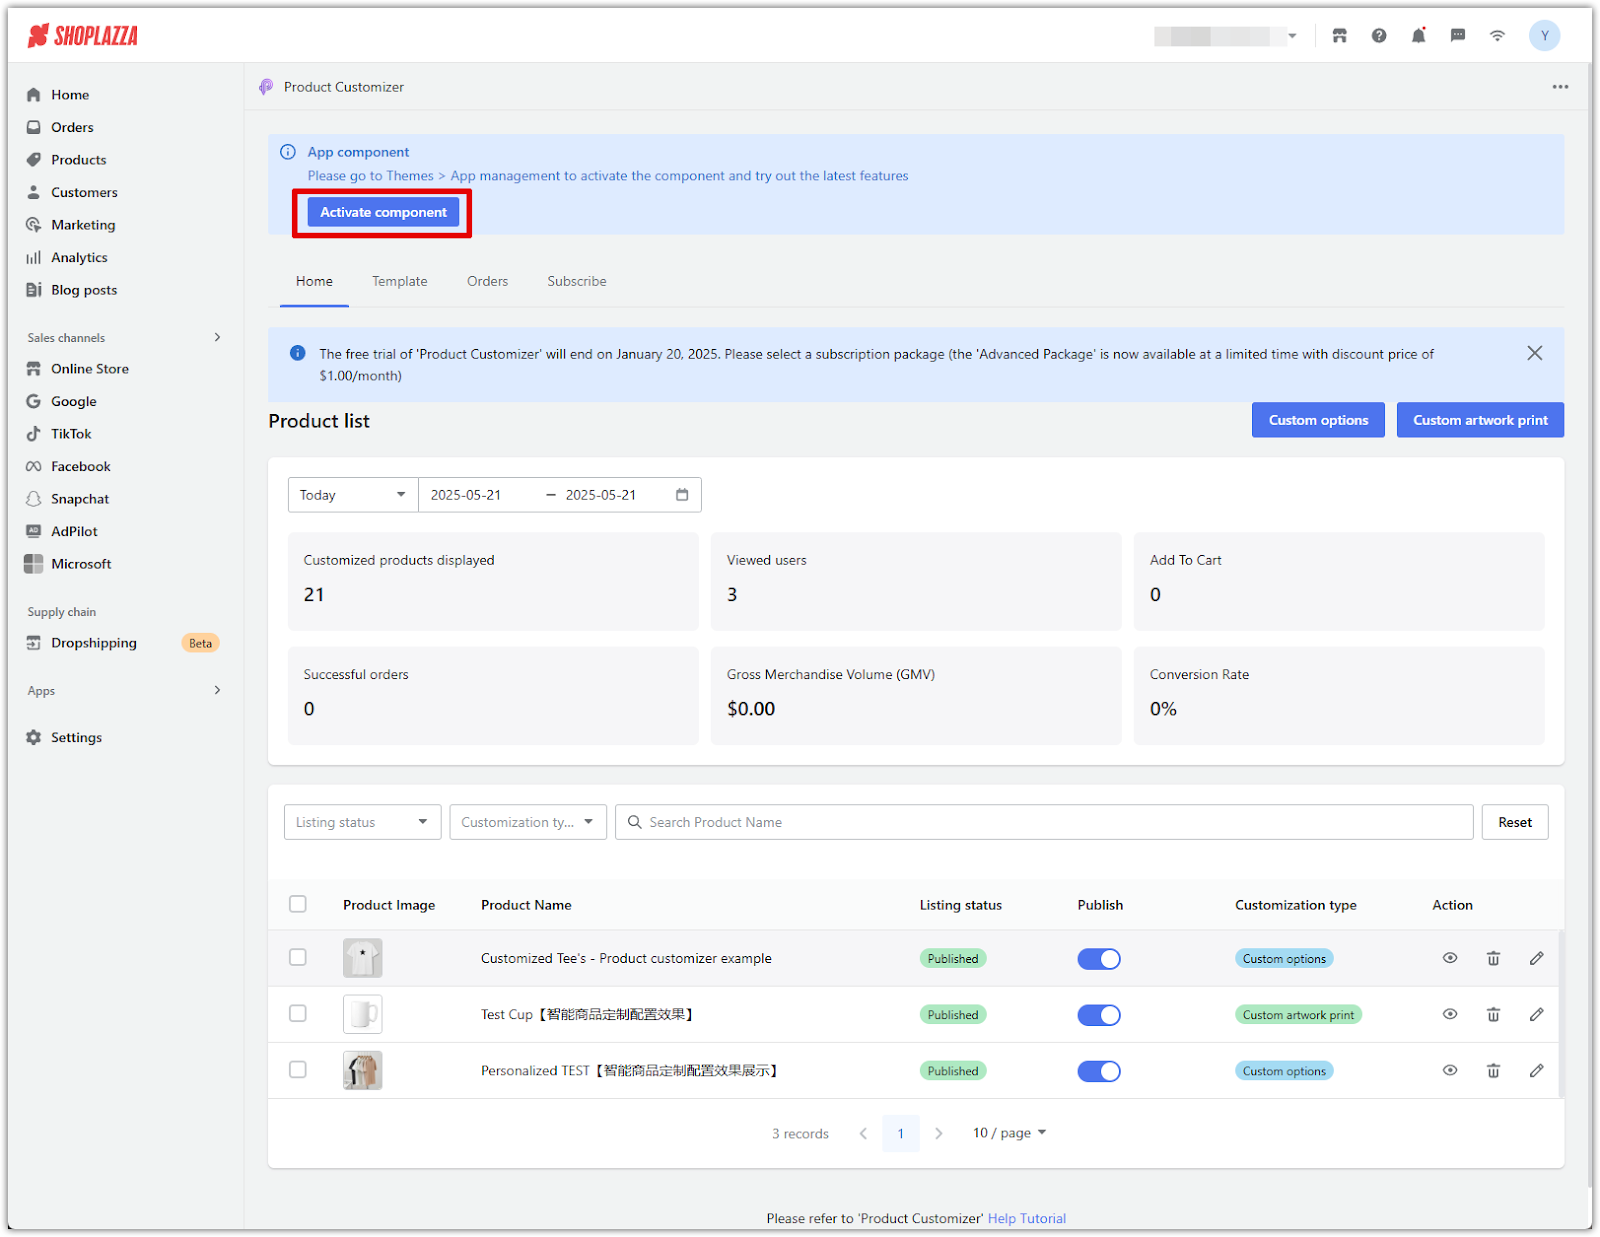This screenshot has height=1237, width=1600.
Task: Click Custom options button
Action: 1318,420
